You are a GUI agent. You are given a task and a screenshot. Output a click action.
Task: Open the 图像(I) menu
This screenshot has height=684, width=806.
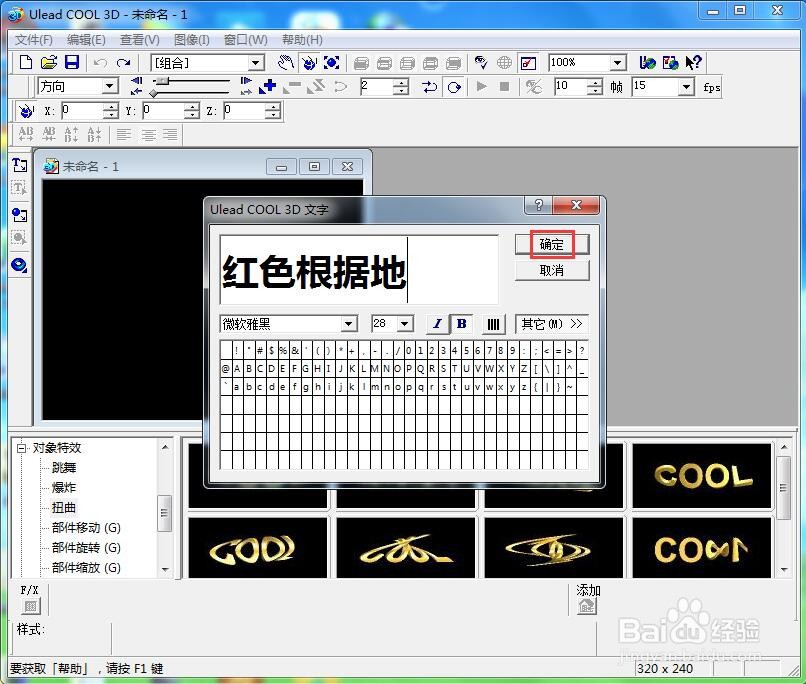(x=191, y=40)
